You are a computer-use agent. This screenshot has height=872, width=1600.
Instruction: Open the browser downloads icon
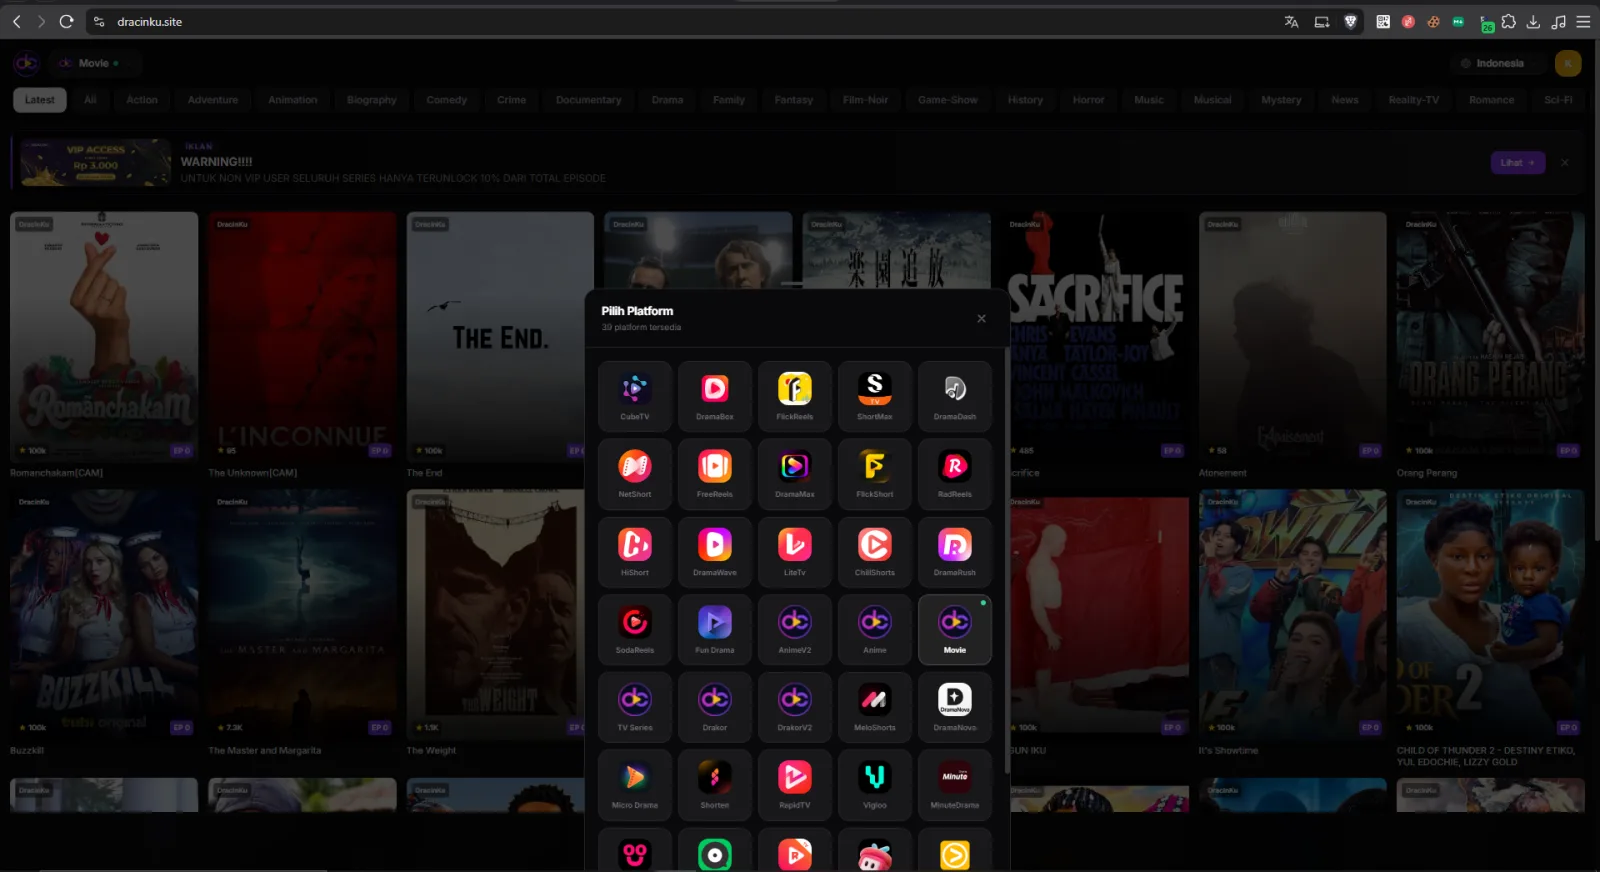(1533, 21)
